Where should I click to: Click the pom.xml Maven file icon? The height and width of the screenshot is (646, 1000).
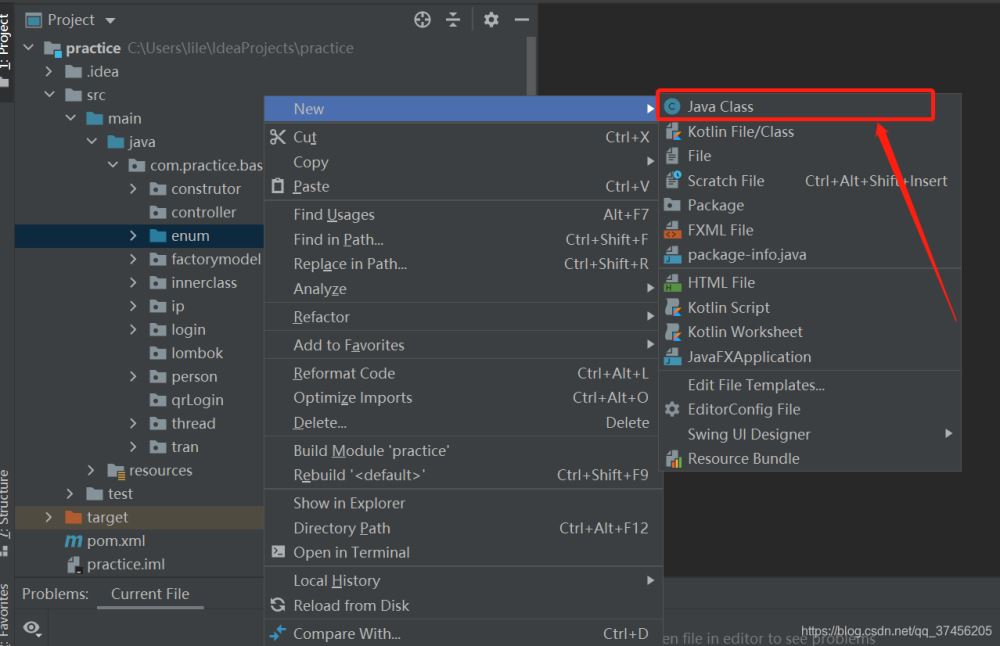click(73, 541)
